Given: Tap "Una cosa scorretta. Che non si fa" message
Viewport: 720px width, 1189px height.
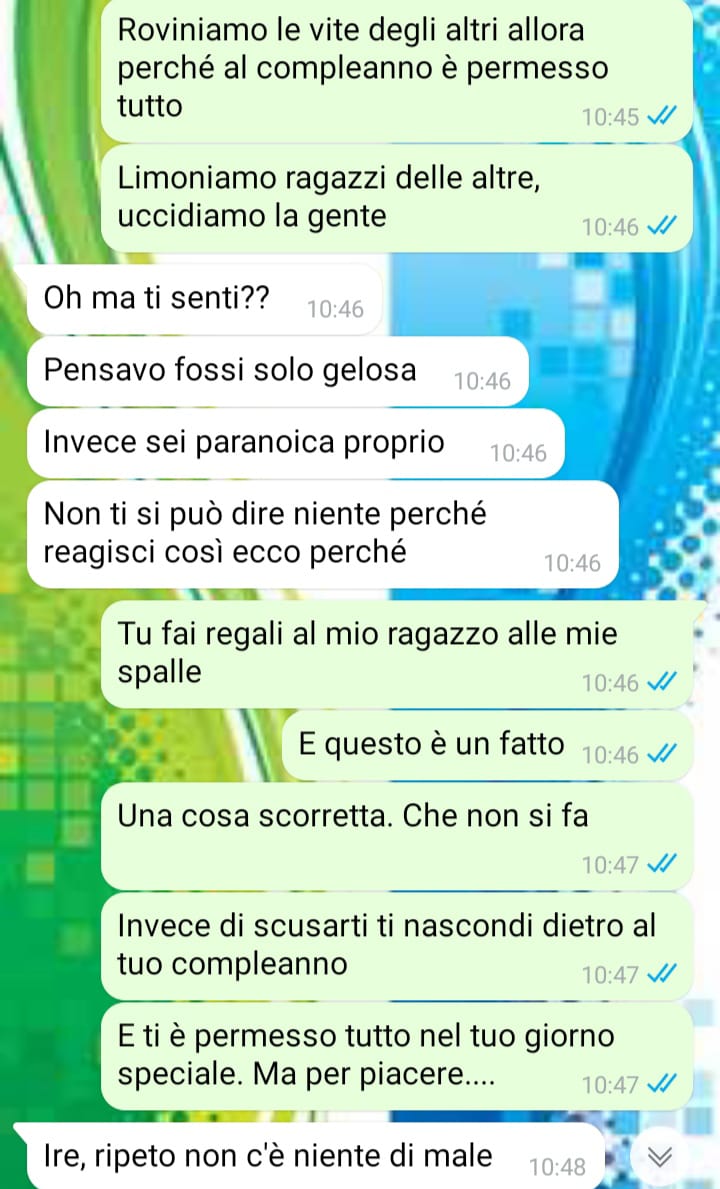Looking at the screenshot, I should click(396, 836).
